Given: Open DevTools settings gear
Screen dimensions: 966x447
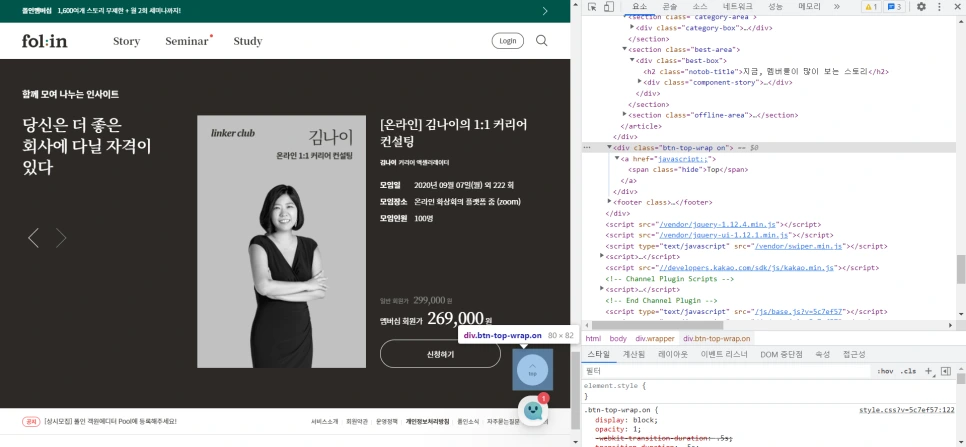Looking at the screenshot, I should click(x=921, y=7).
